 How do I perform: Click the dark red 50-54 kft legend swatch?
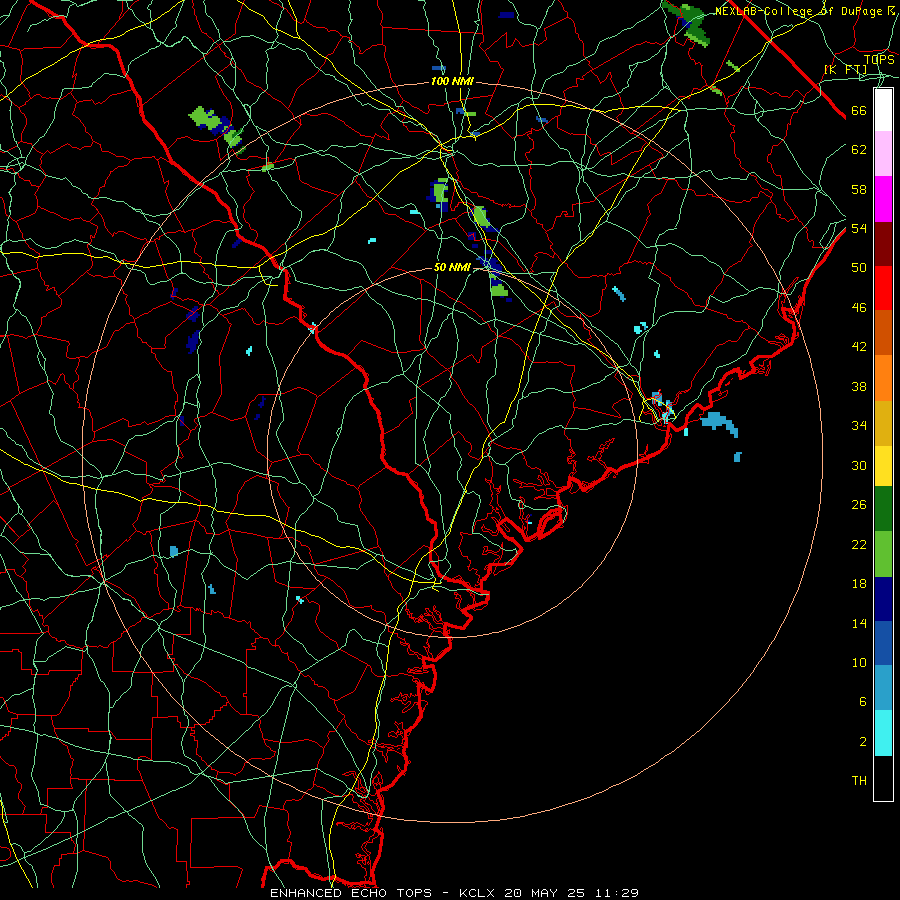[883, 243]
